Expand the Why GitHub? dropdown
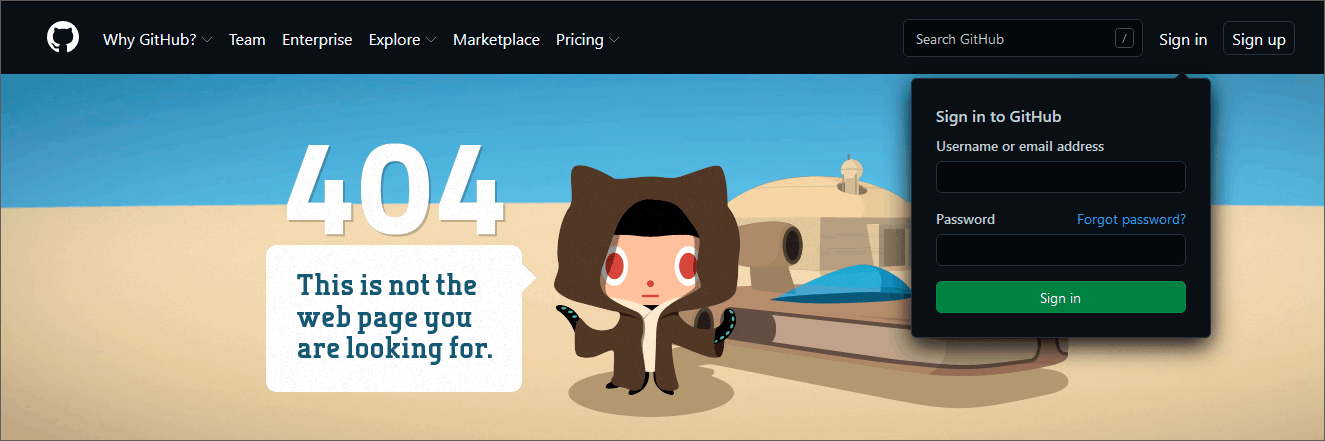 coord(157,40)
